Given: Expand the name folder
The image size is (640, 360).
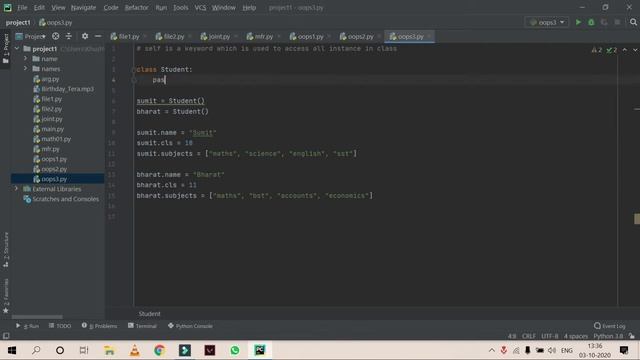Looking at the screenshot, I should pos(25,58).
